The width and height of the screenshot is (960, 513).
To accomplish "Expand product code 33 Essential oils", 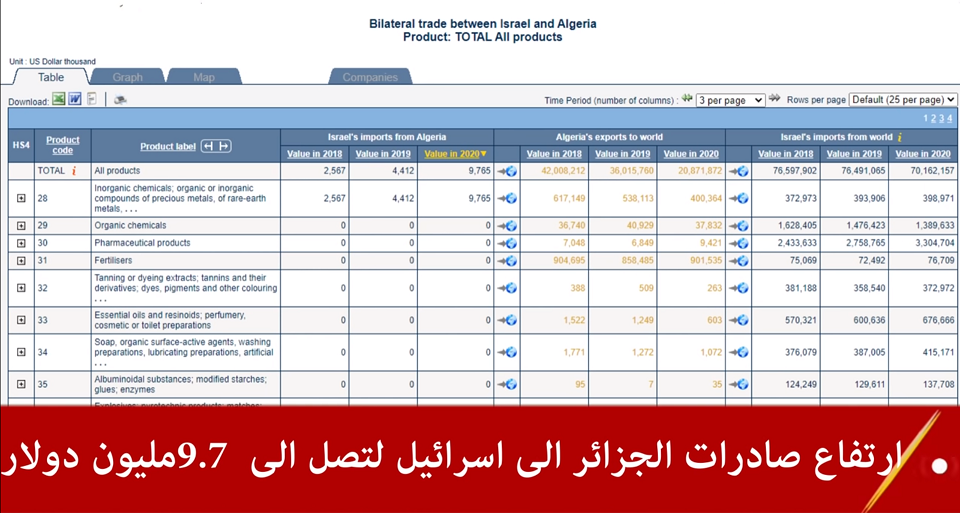I will [x=21, y=320].
